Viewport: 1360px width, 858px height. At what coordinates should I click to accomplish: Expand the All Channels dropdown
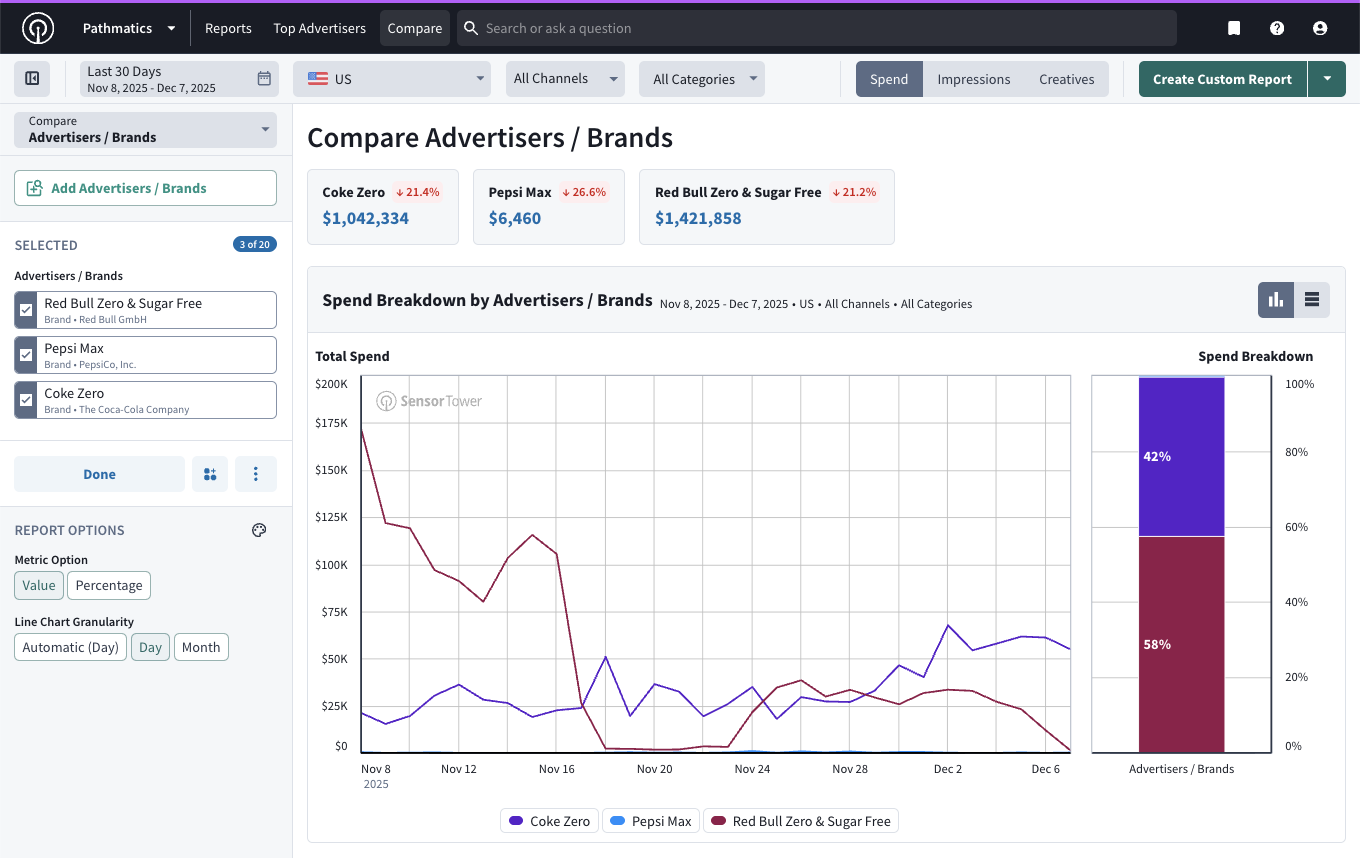[565, 79]
